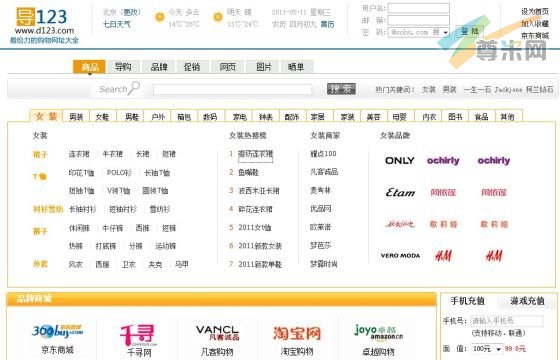Viewport: 560px width, 360px height.
Task: Switch to the 促销 search tab
Action: [x=192, y=66]
